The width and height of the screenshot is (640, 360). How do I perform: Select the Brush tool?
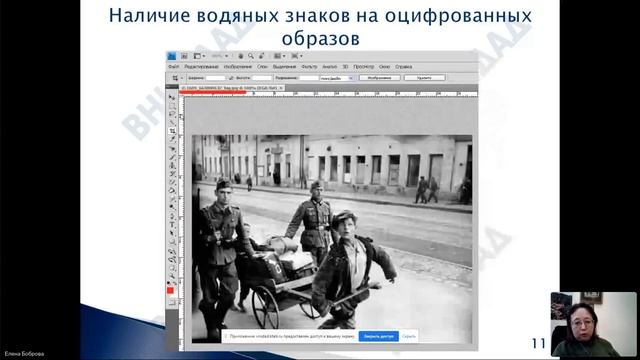coord(172,157)
